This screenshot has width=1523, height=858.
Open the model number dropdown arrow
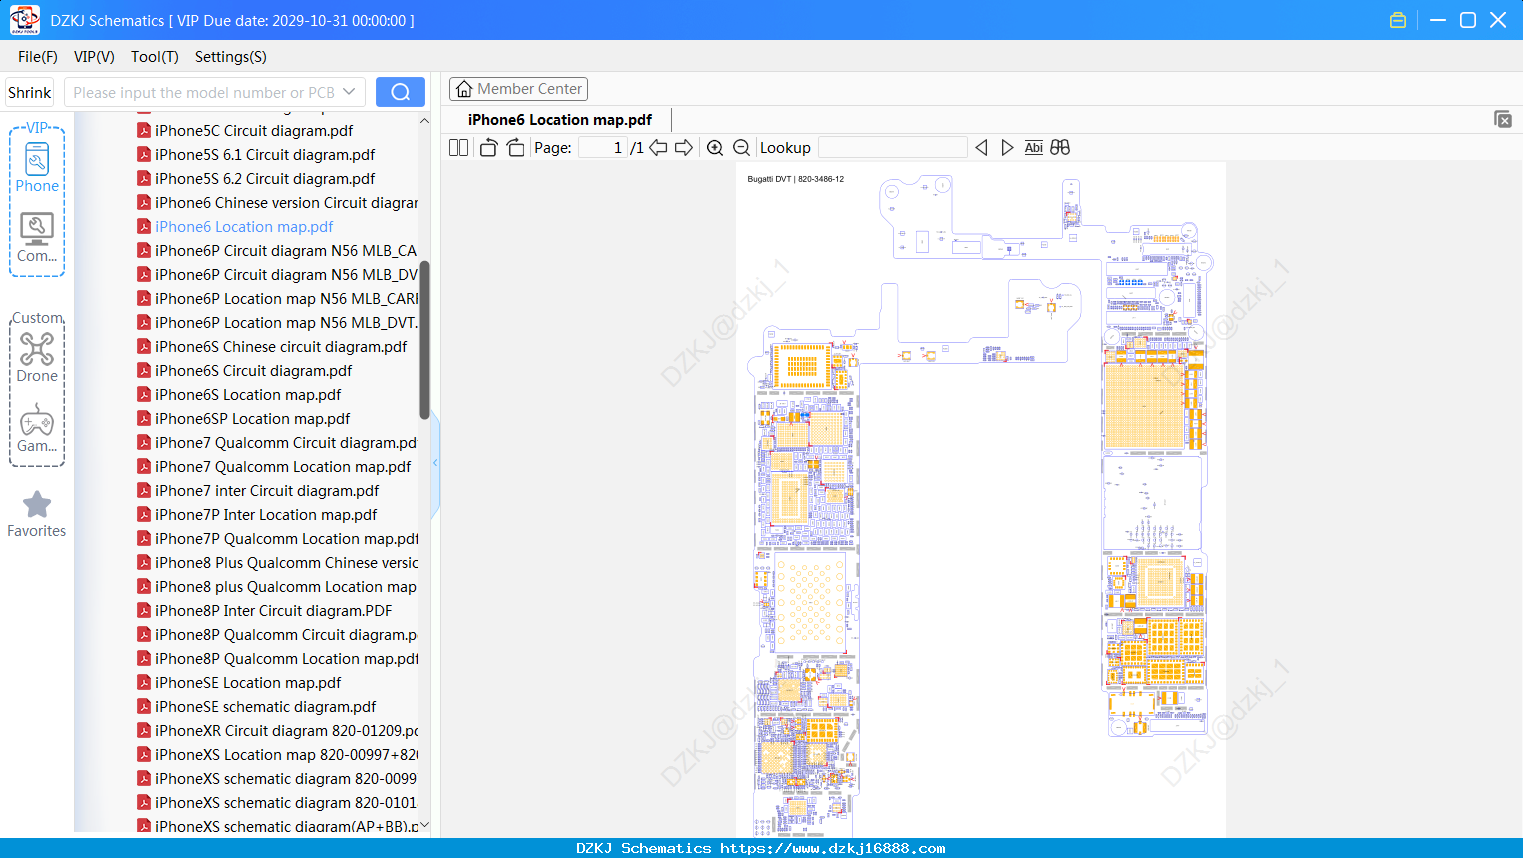pyautogui.click(x=349, y=92)
